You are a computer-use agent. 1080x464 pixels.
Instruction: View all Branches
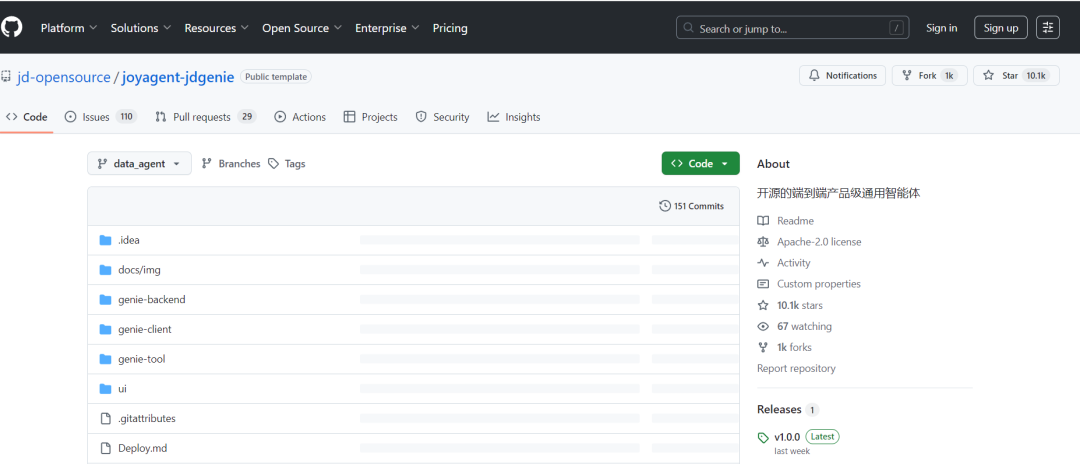pos(231,164)
